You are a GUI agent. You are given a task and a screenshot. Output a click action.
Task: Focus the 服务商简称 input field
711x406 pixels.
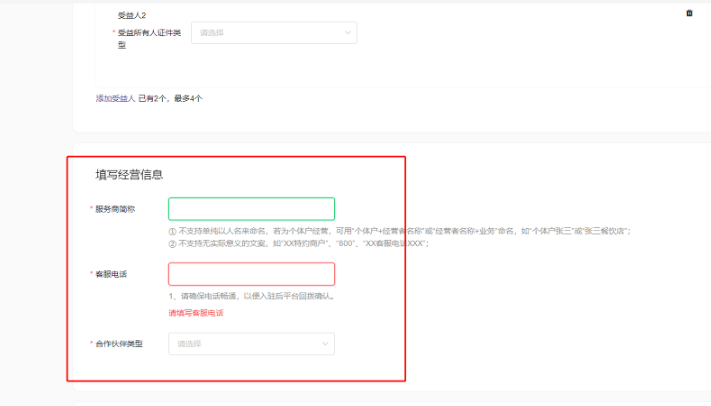[251, 209]
